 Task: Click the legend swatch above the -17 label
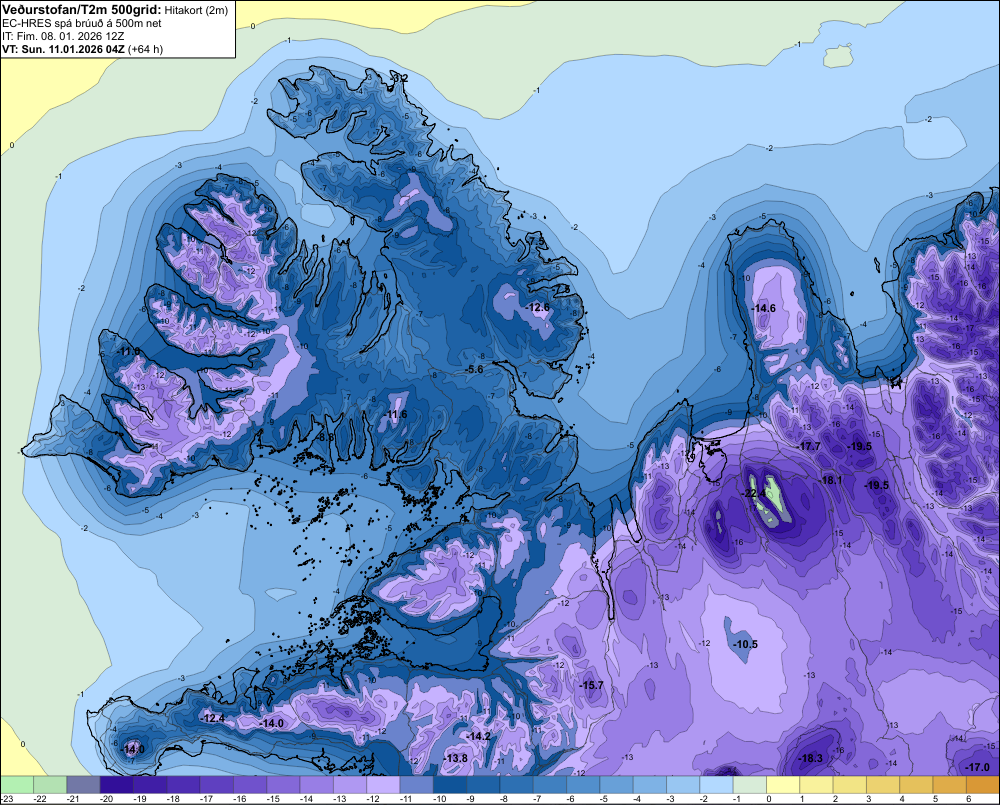(x=216, y=785)
